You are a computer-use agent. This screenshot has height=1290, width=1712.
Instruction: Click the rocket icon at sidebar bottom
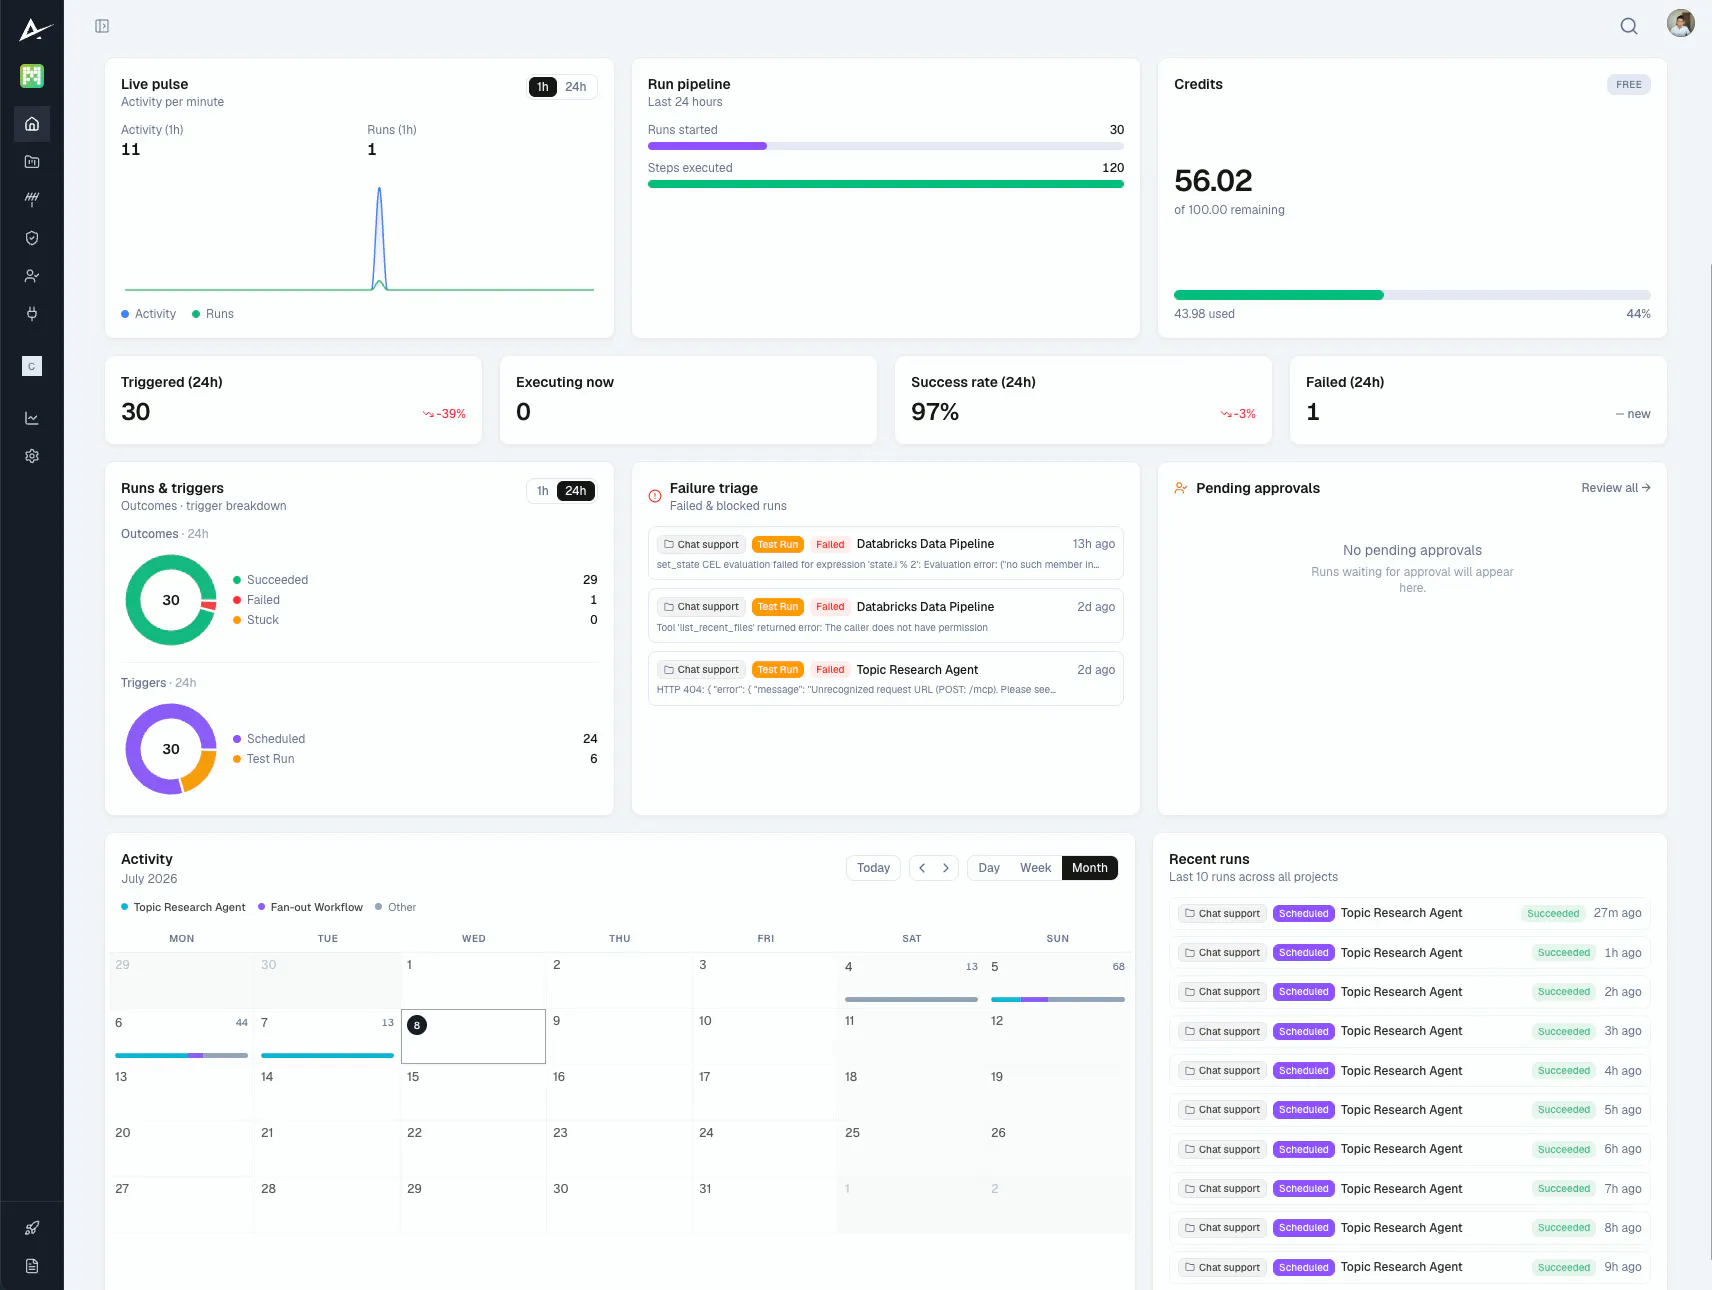pos(32,1228)
